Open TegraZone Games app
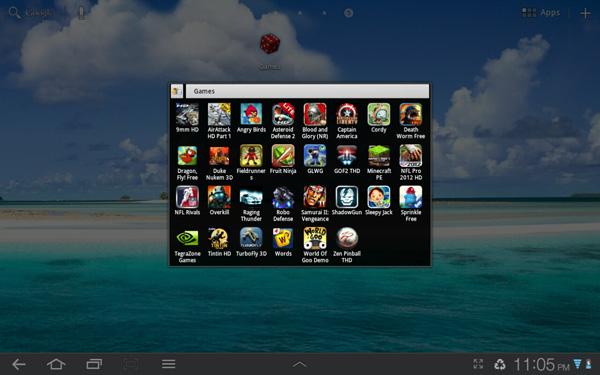600x375 pixels. coord(187,245)
